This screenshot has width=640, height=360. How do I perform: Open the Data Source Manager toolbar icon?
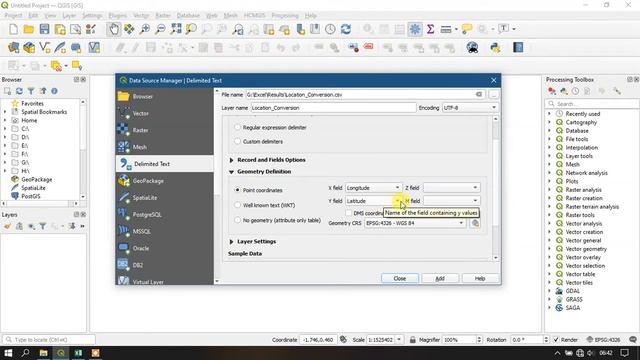point(13,47)
